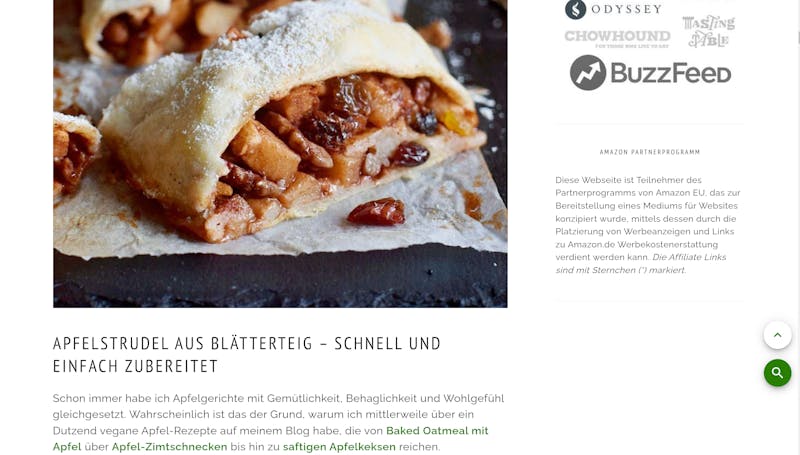The width and height of the screenshot is (800, 455).
Task: Click the intro paragraph starting Schon immer
Action: pos(279,422)
